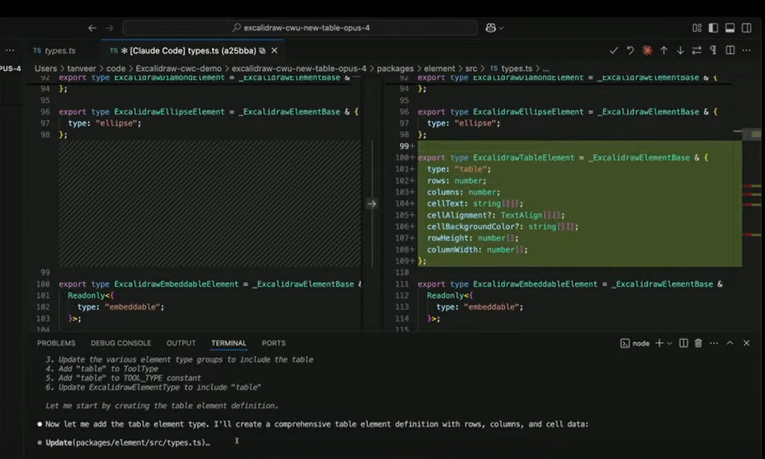Viewport: 765px width, 459px height.
Task: Accept the diff changes with the checkmark icon
Action: (614, 50)
